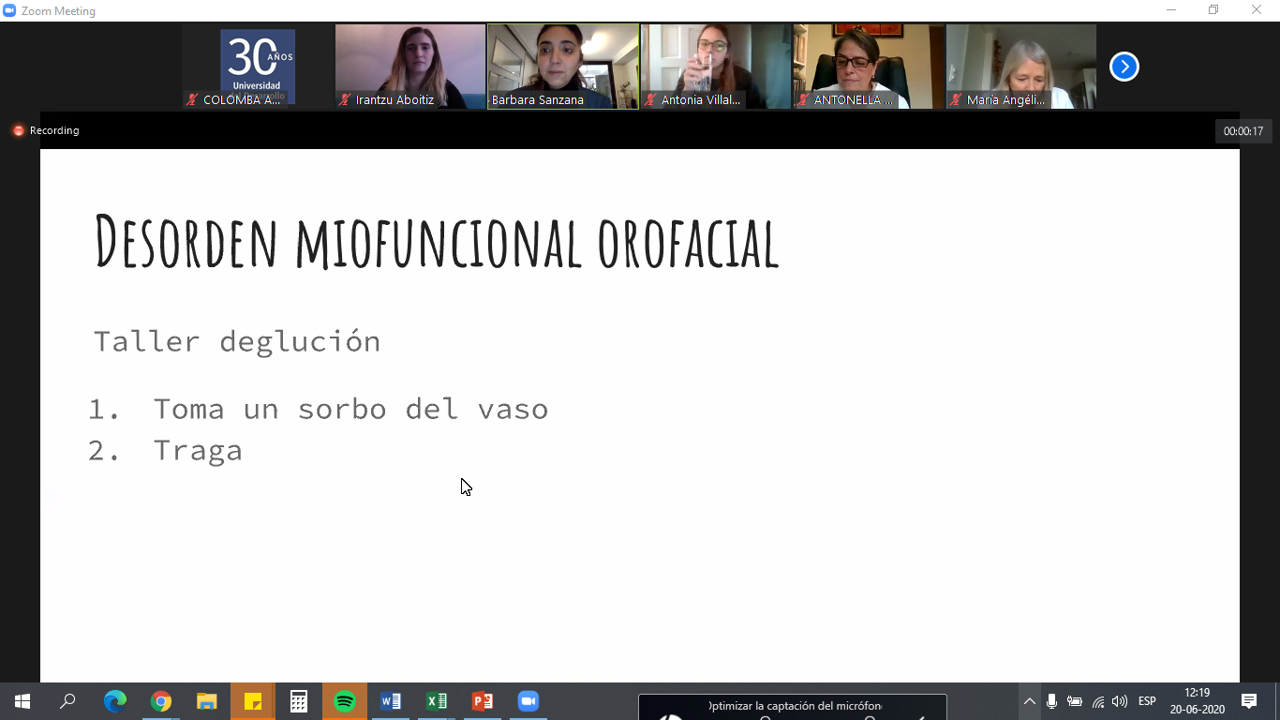
Task: Select Barbara Sanzana's video thumbnail
Action: [562, 66]
